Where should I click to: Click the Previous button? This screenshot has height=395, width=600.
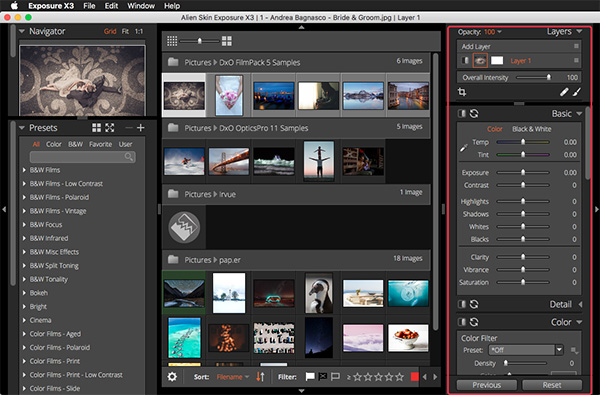pyautogui.click(x=486, y=385)
